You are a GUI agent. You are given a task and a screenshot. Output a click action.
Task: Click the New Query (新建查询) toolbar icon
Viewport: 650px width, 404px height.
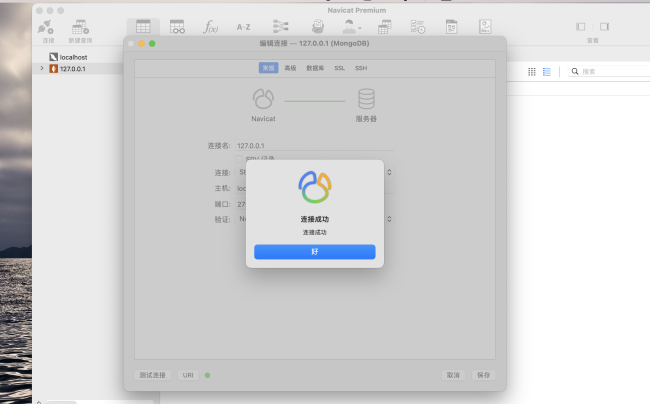pyautogui.click(x=80, y=27)
